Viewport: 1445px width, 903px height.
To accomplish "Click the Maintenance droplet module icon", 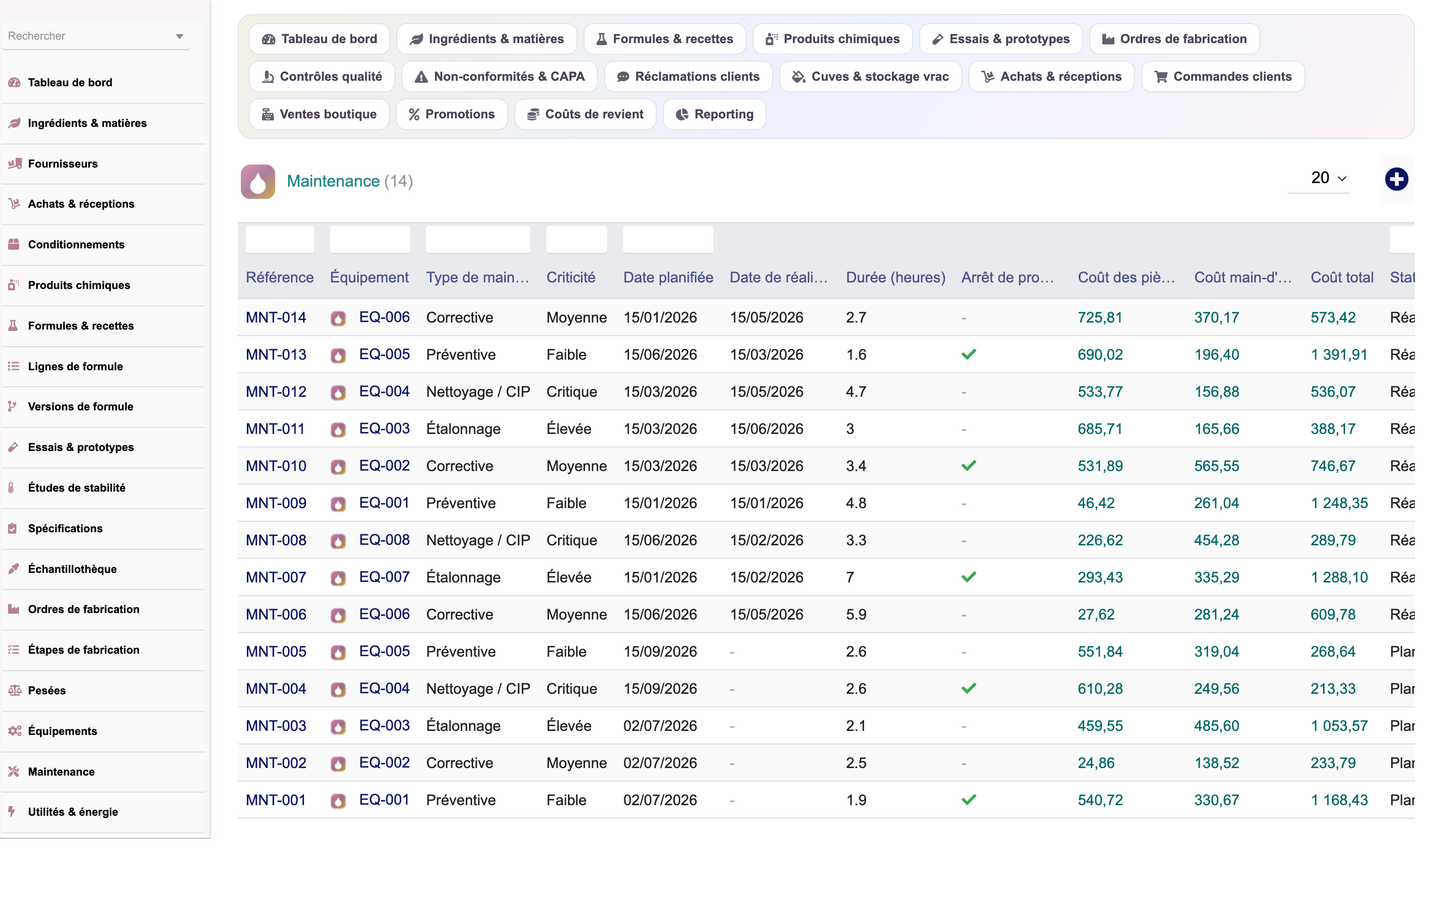I will click(258, 181).
